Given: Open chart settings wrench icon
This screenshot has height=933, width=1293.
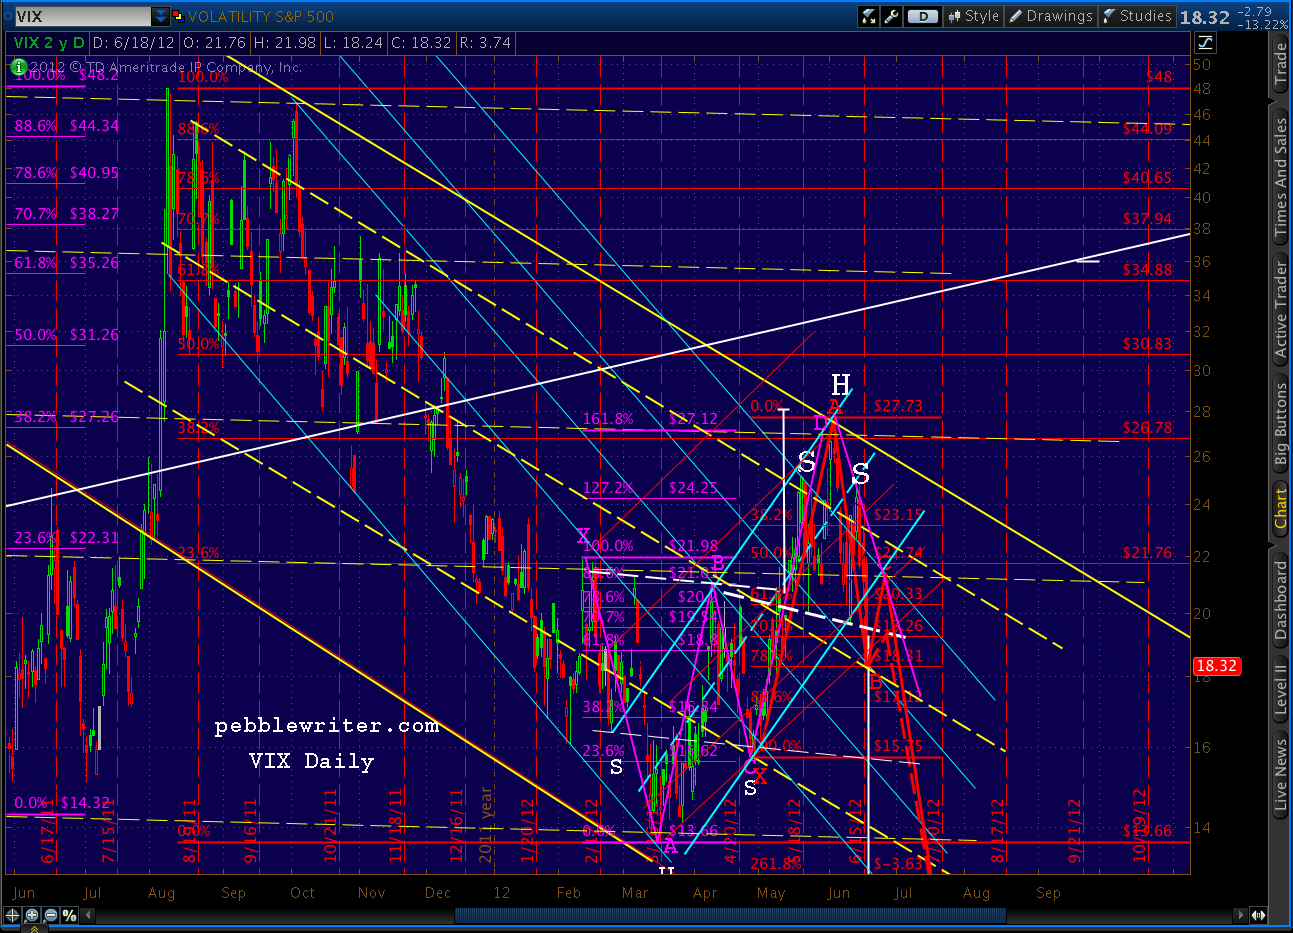Looking at the screenshot, I should (891, 16).
